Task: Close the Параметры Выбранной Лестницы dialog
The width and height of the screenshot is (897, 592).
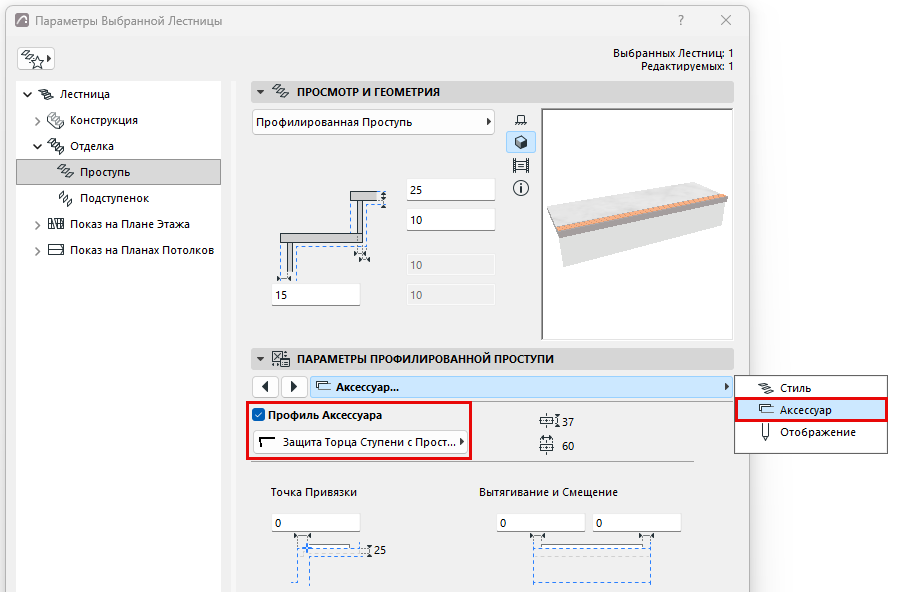Action: [x=726, y=21]
